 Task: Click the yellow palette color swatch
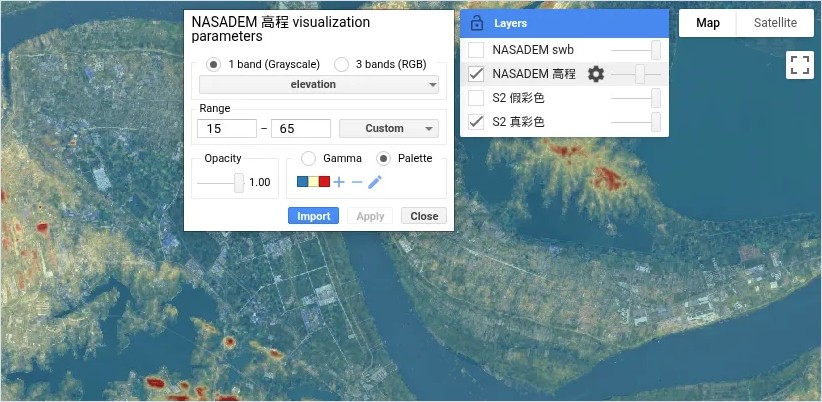313,182
